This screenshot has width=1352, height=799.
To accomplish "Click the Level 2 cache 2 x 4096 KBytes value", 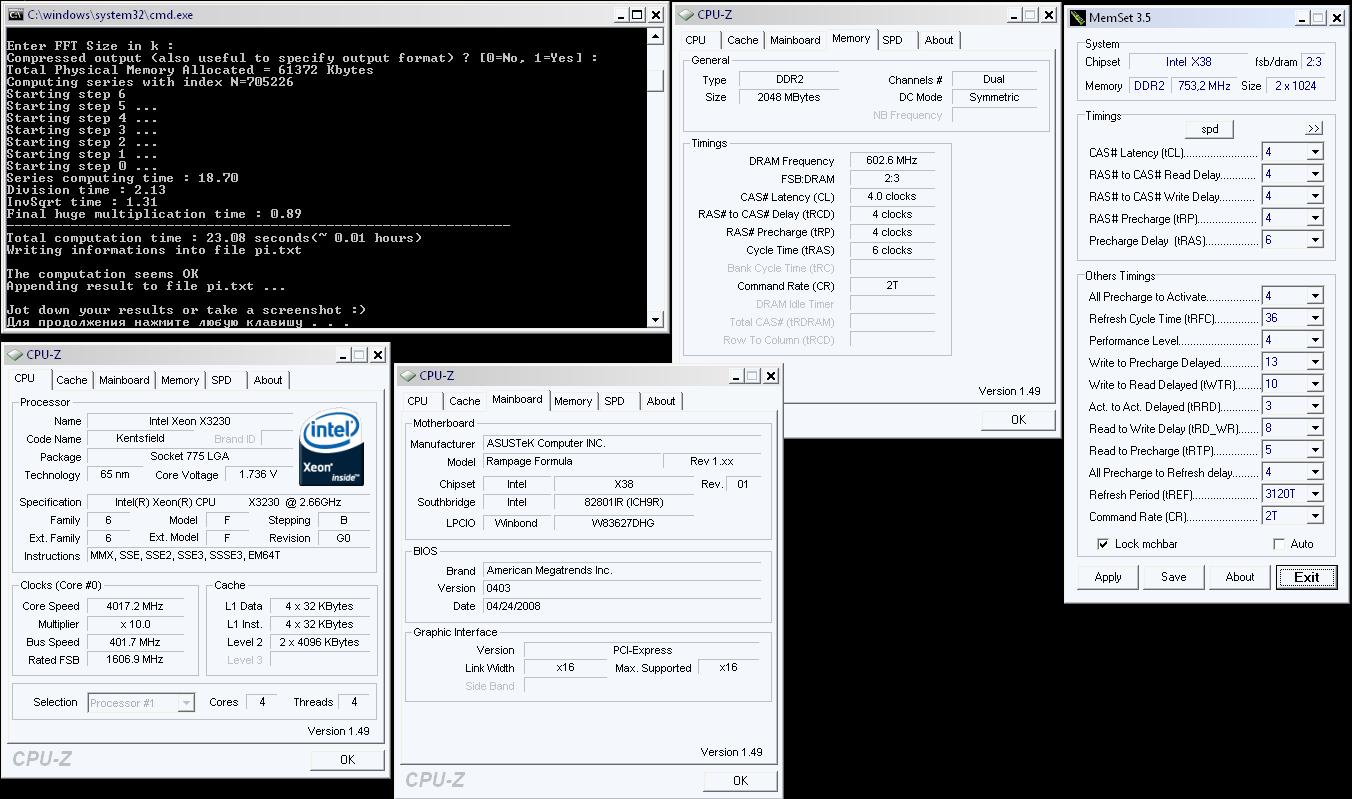I will tap(319, 642).
